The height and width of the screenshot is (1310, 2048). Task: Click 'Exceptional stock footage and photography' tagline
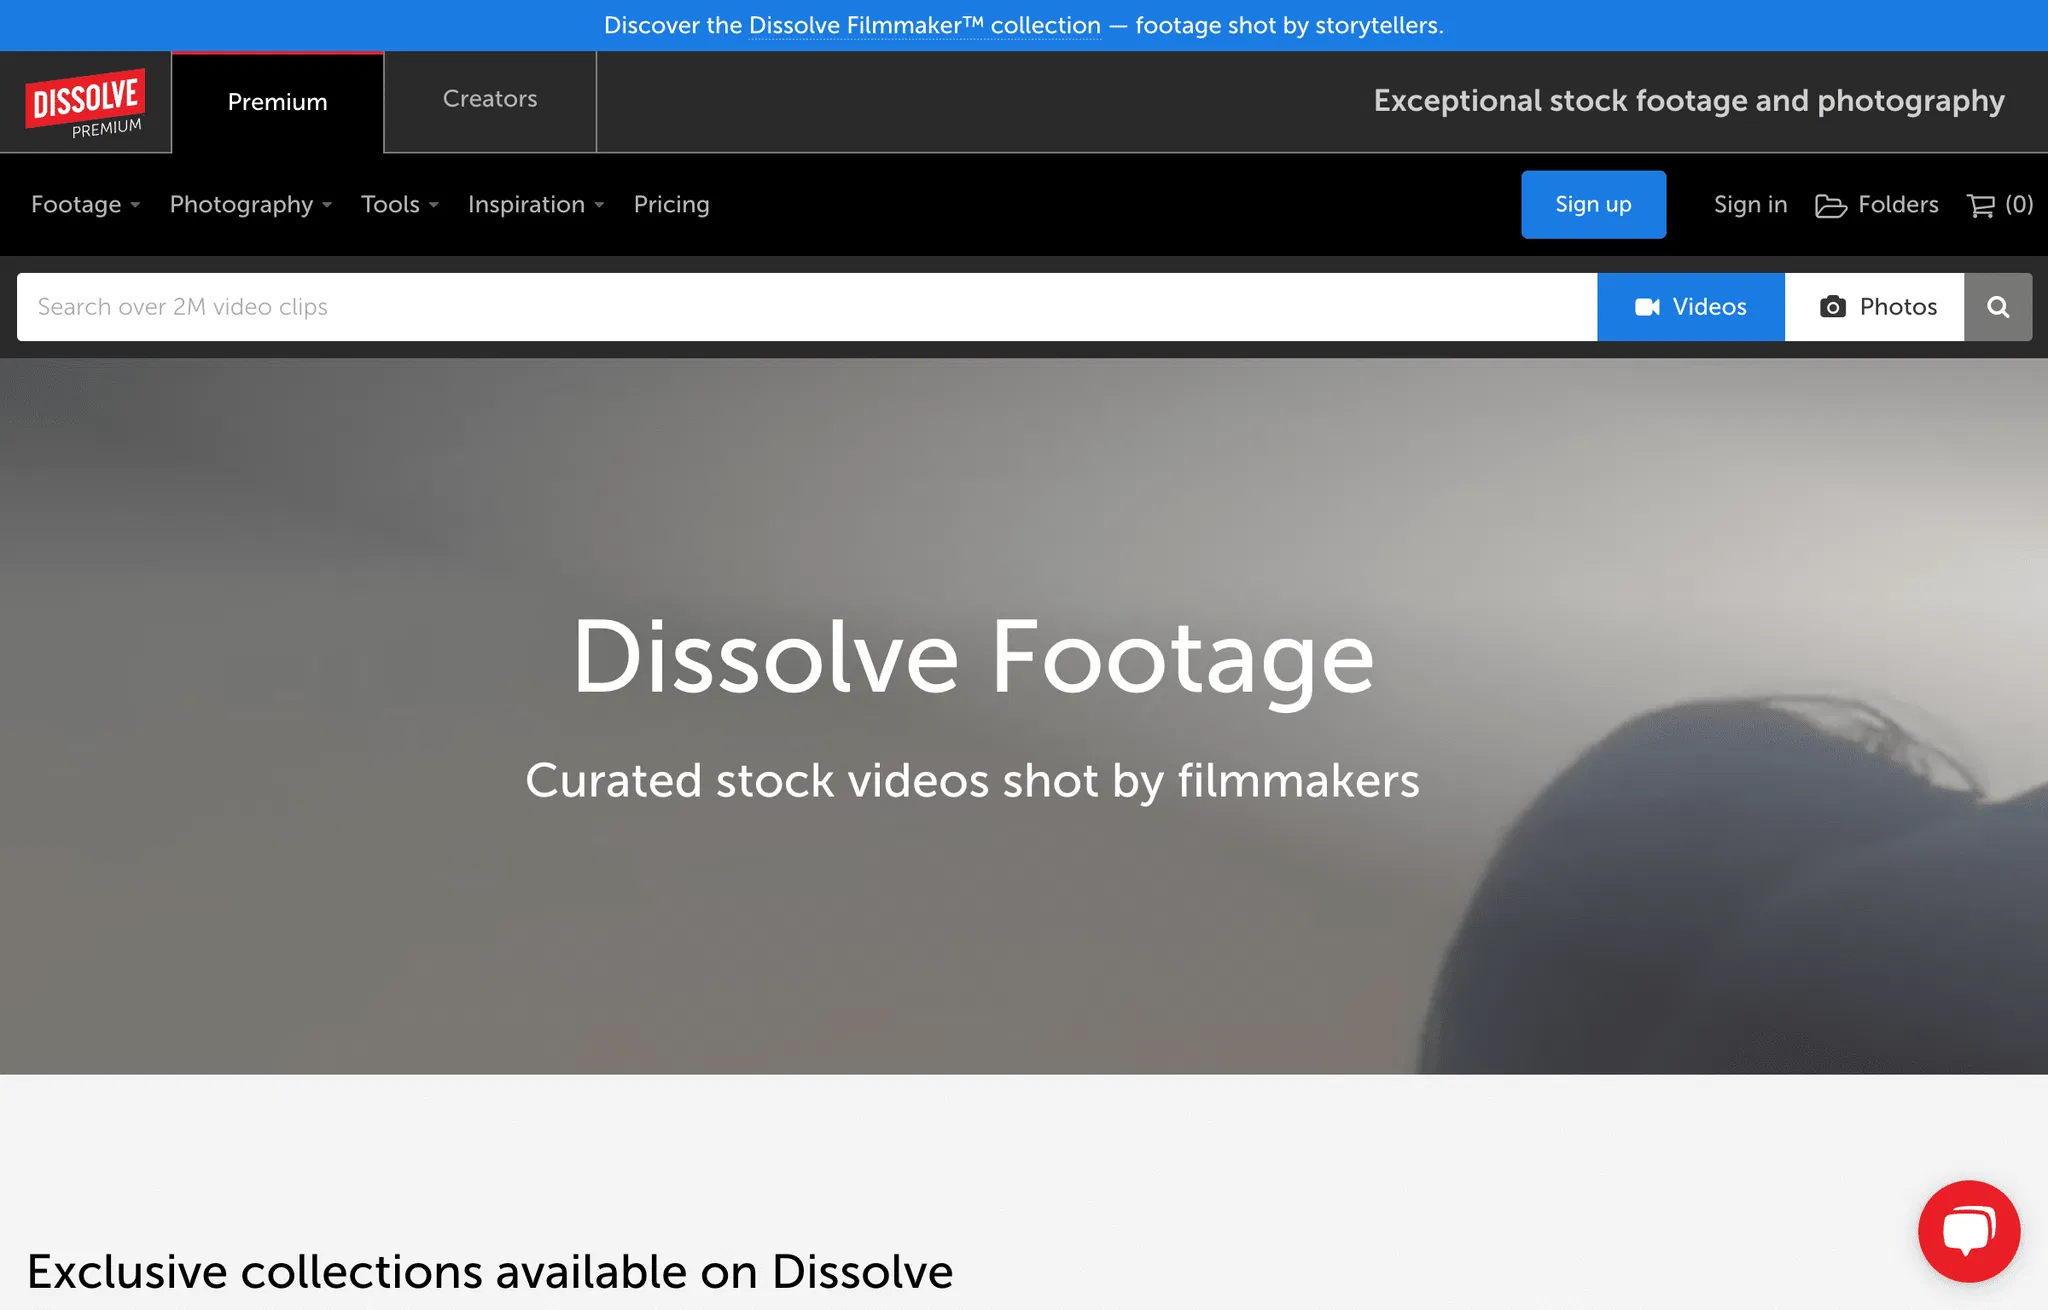pos(1689,101)
